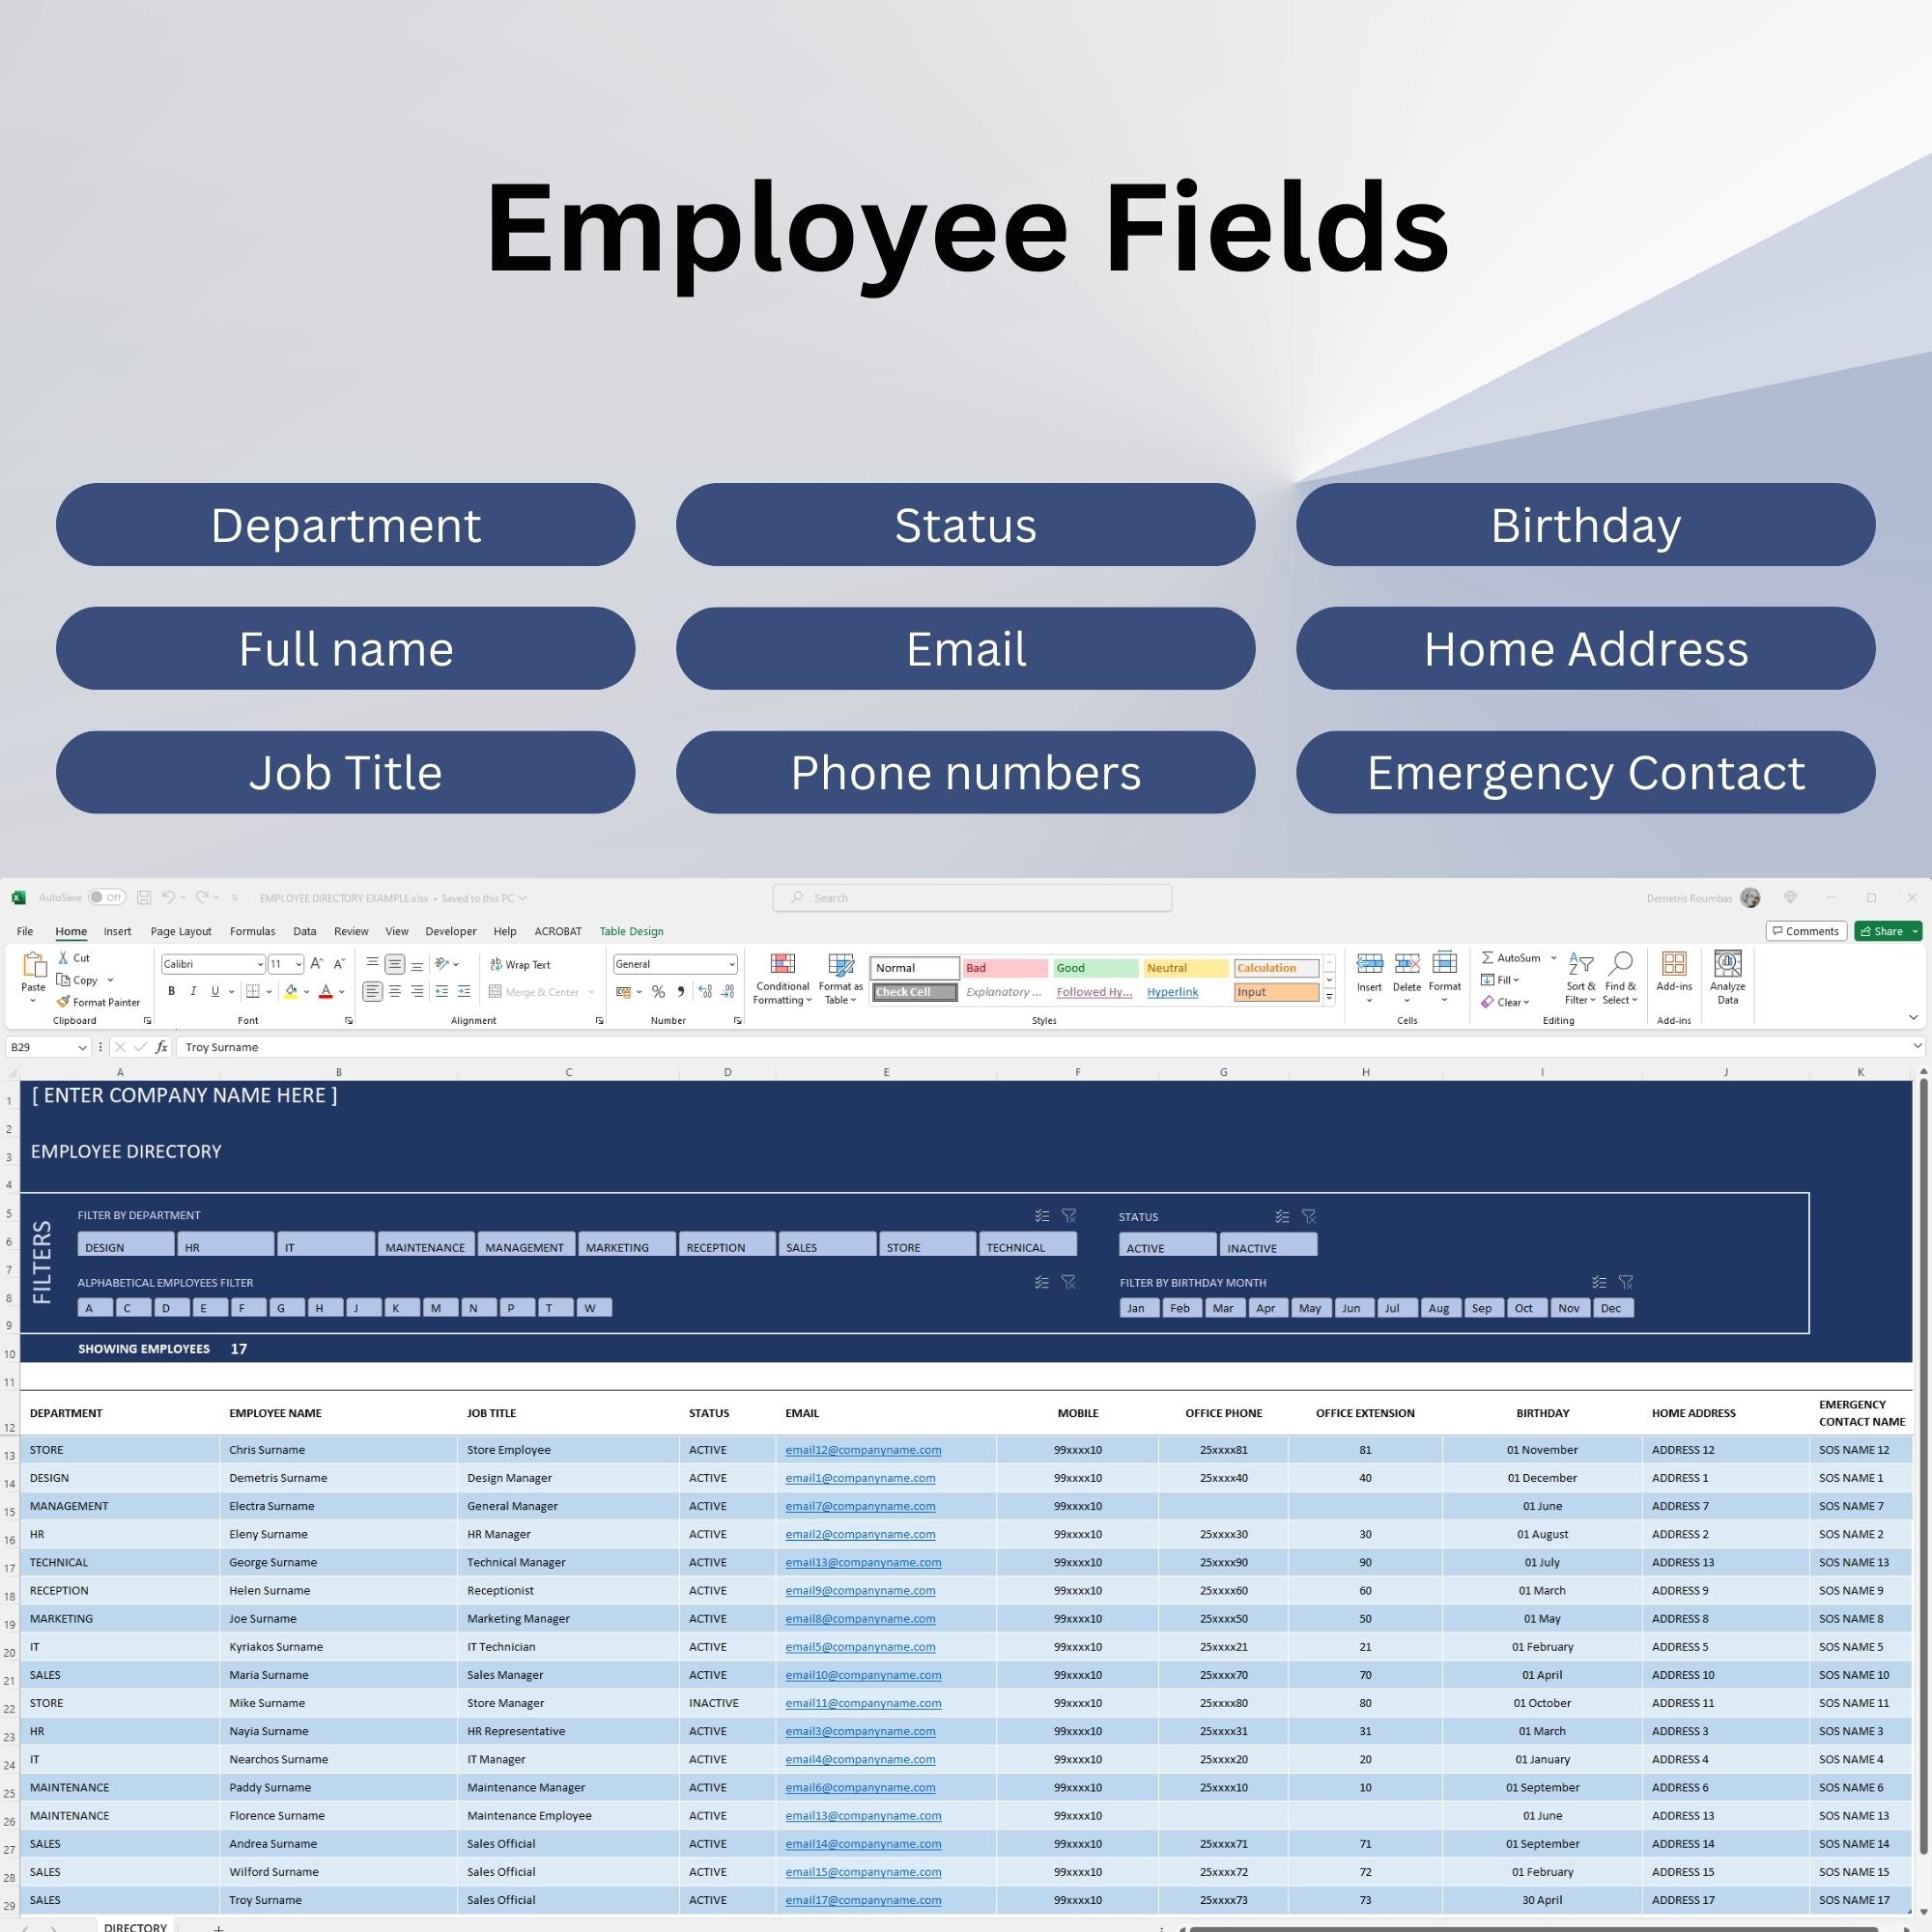
Task: Open the Table Design tab
Action: (631, 931)
